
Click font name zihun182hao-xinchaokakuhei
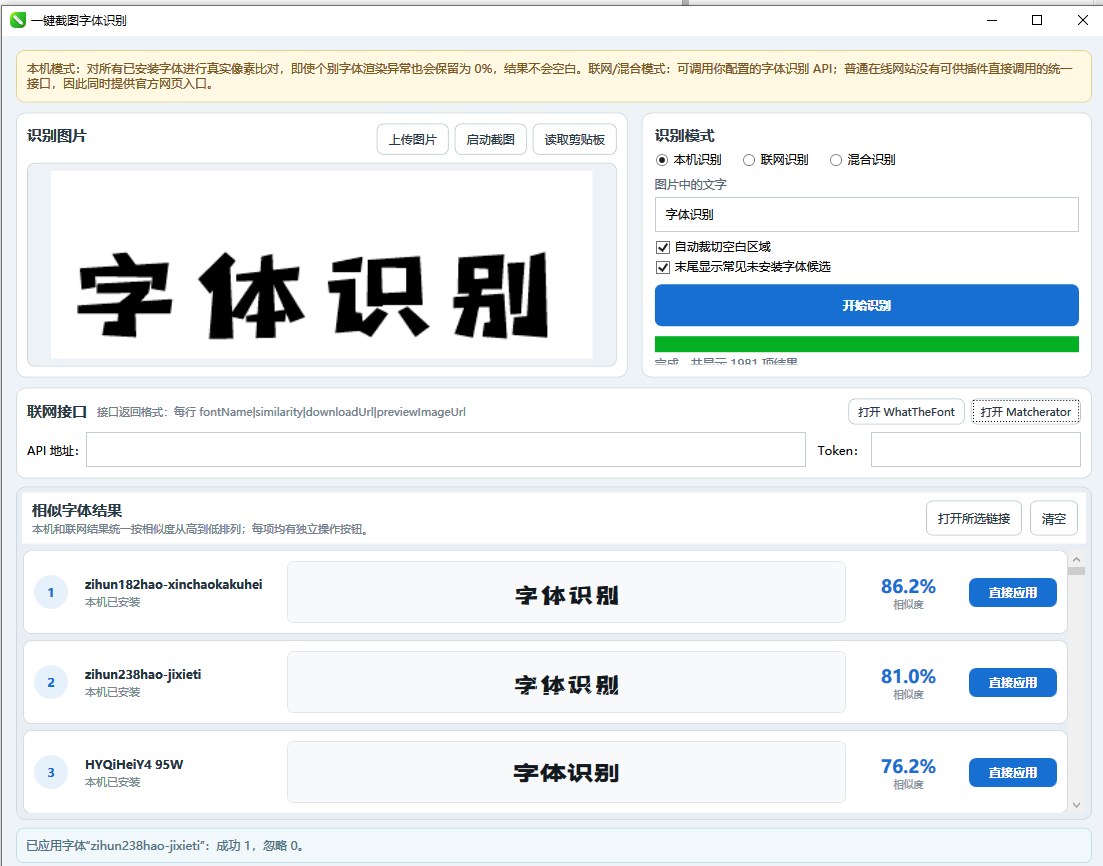[173, 585]
